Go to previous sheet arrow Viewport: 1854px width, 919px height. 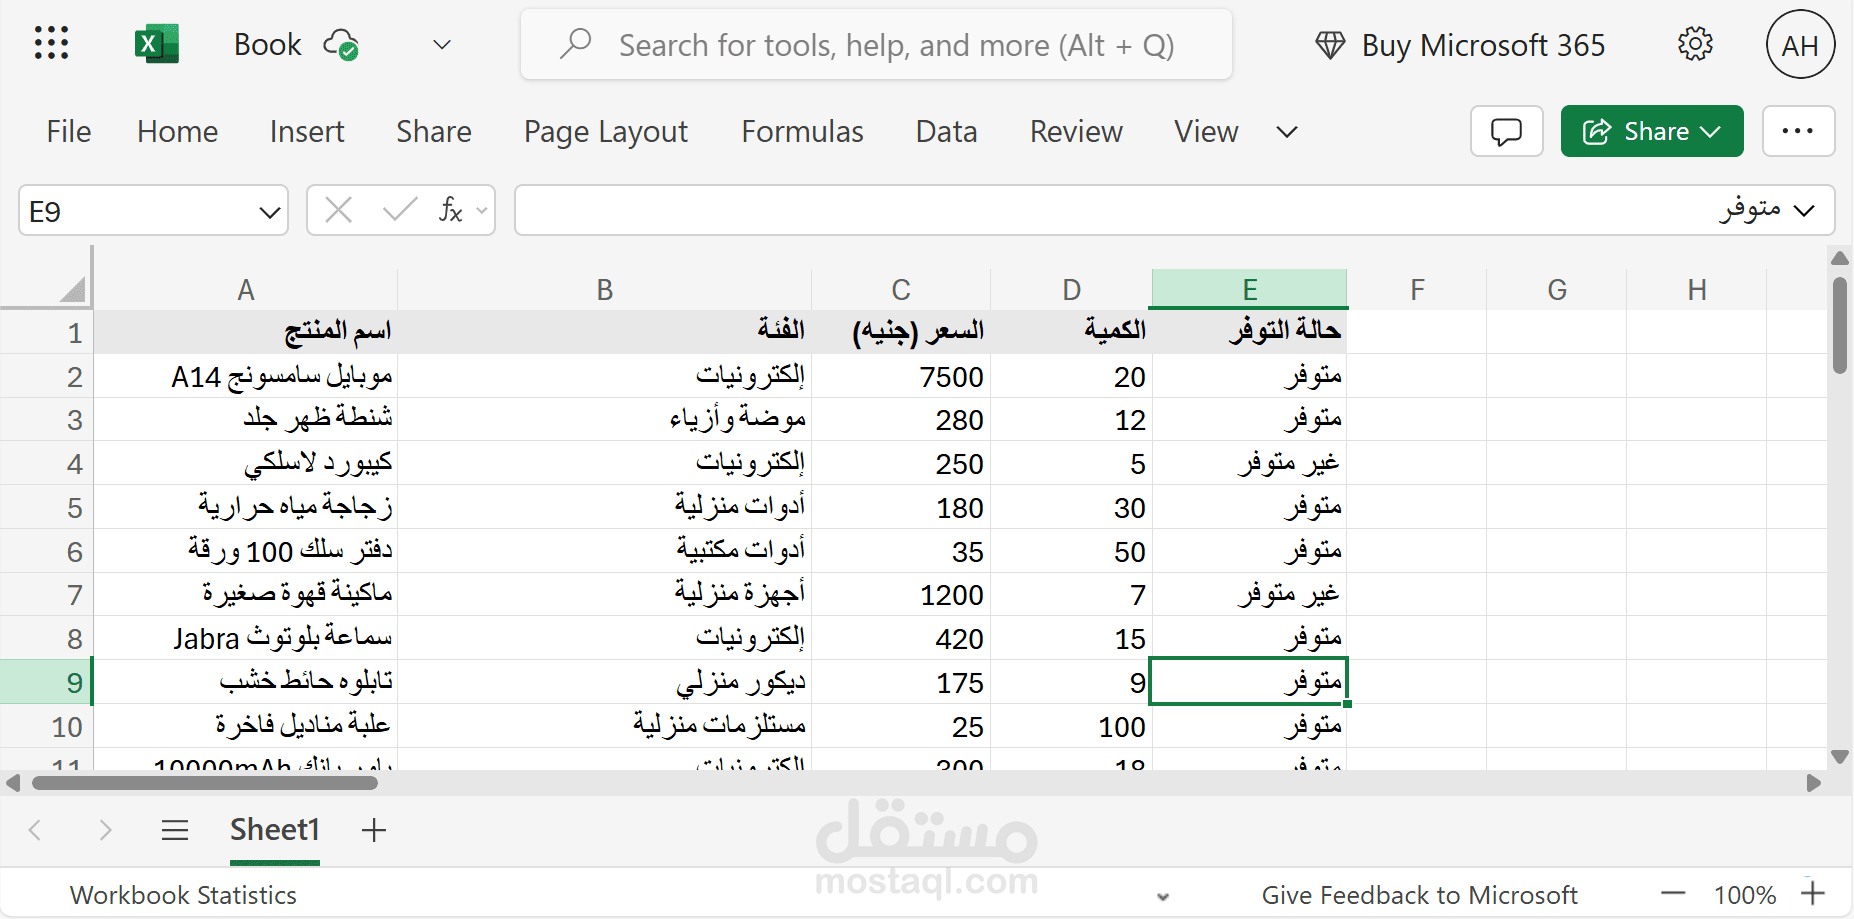(x=35, y=830)
